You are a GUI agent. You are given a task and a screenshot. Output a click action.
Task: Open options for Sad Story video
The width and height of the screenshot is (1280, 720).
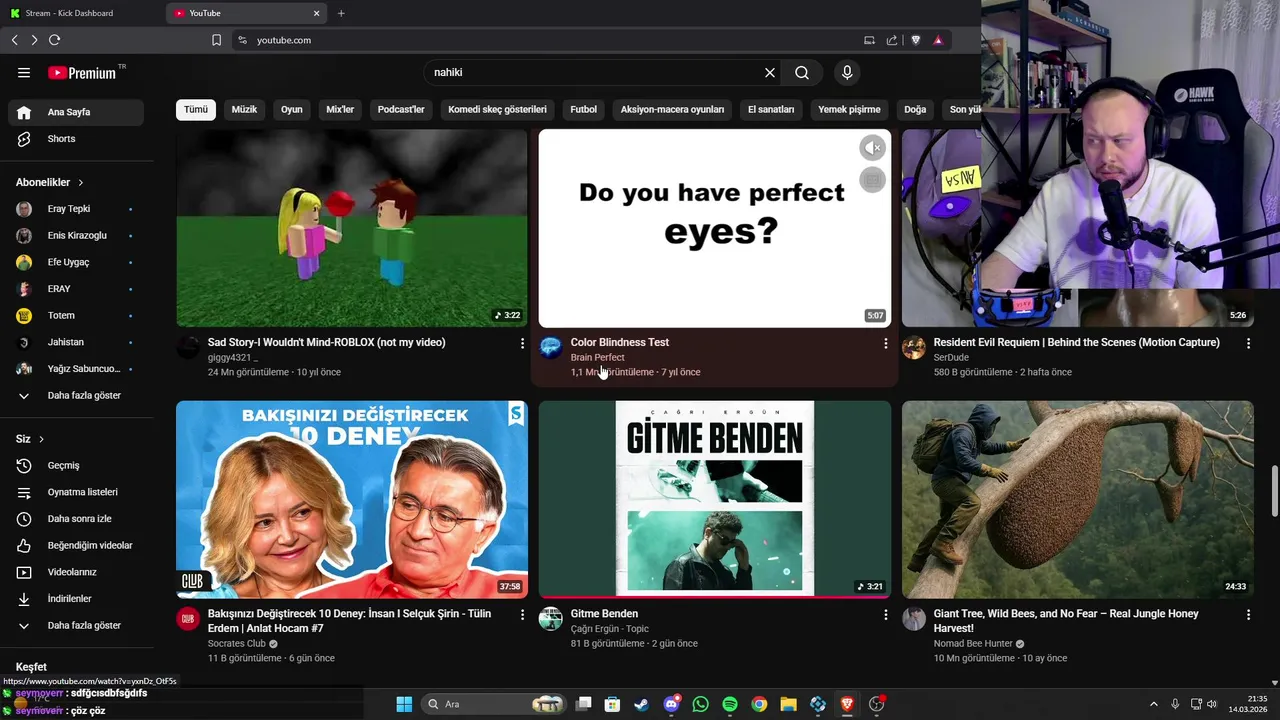522,343
